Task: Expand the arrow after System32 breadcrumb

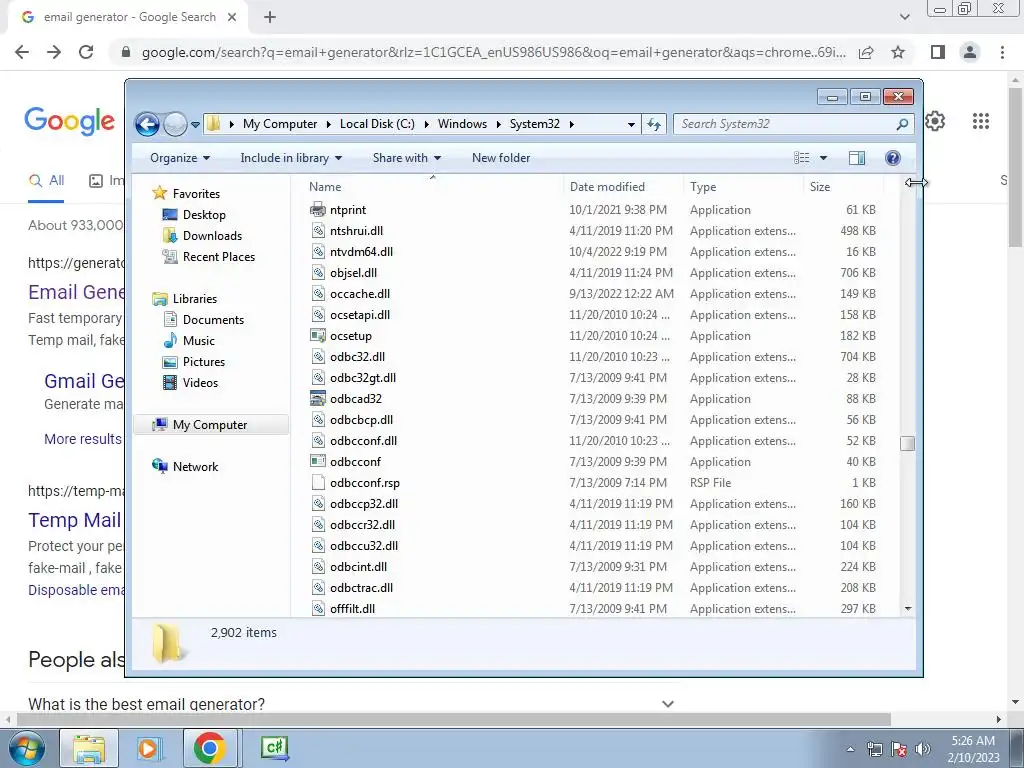Action: tap(571, 124)
